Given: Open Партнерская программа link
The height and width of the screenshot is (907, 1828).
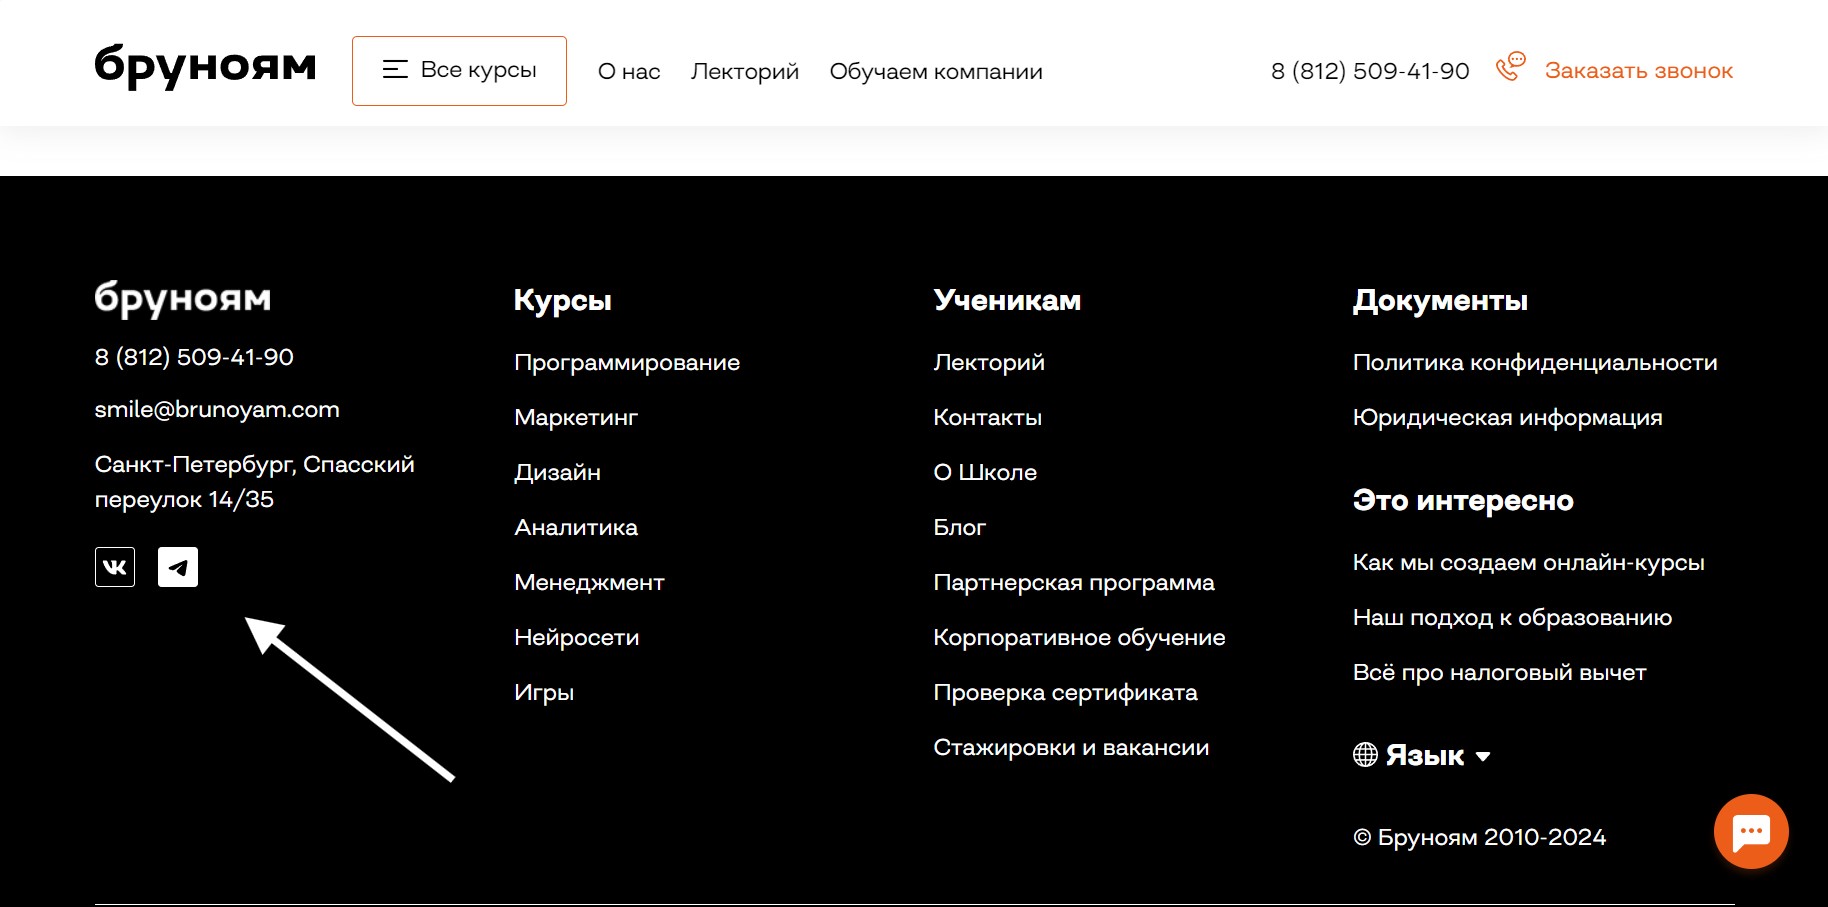Looking at the screenshot, I should (1074, 583).
